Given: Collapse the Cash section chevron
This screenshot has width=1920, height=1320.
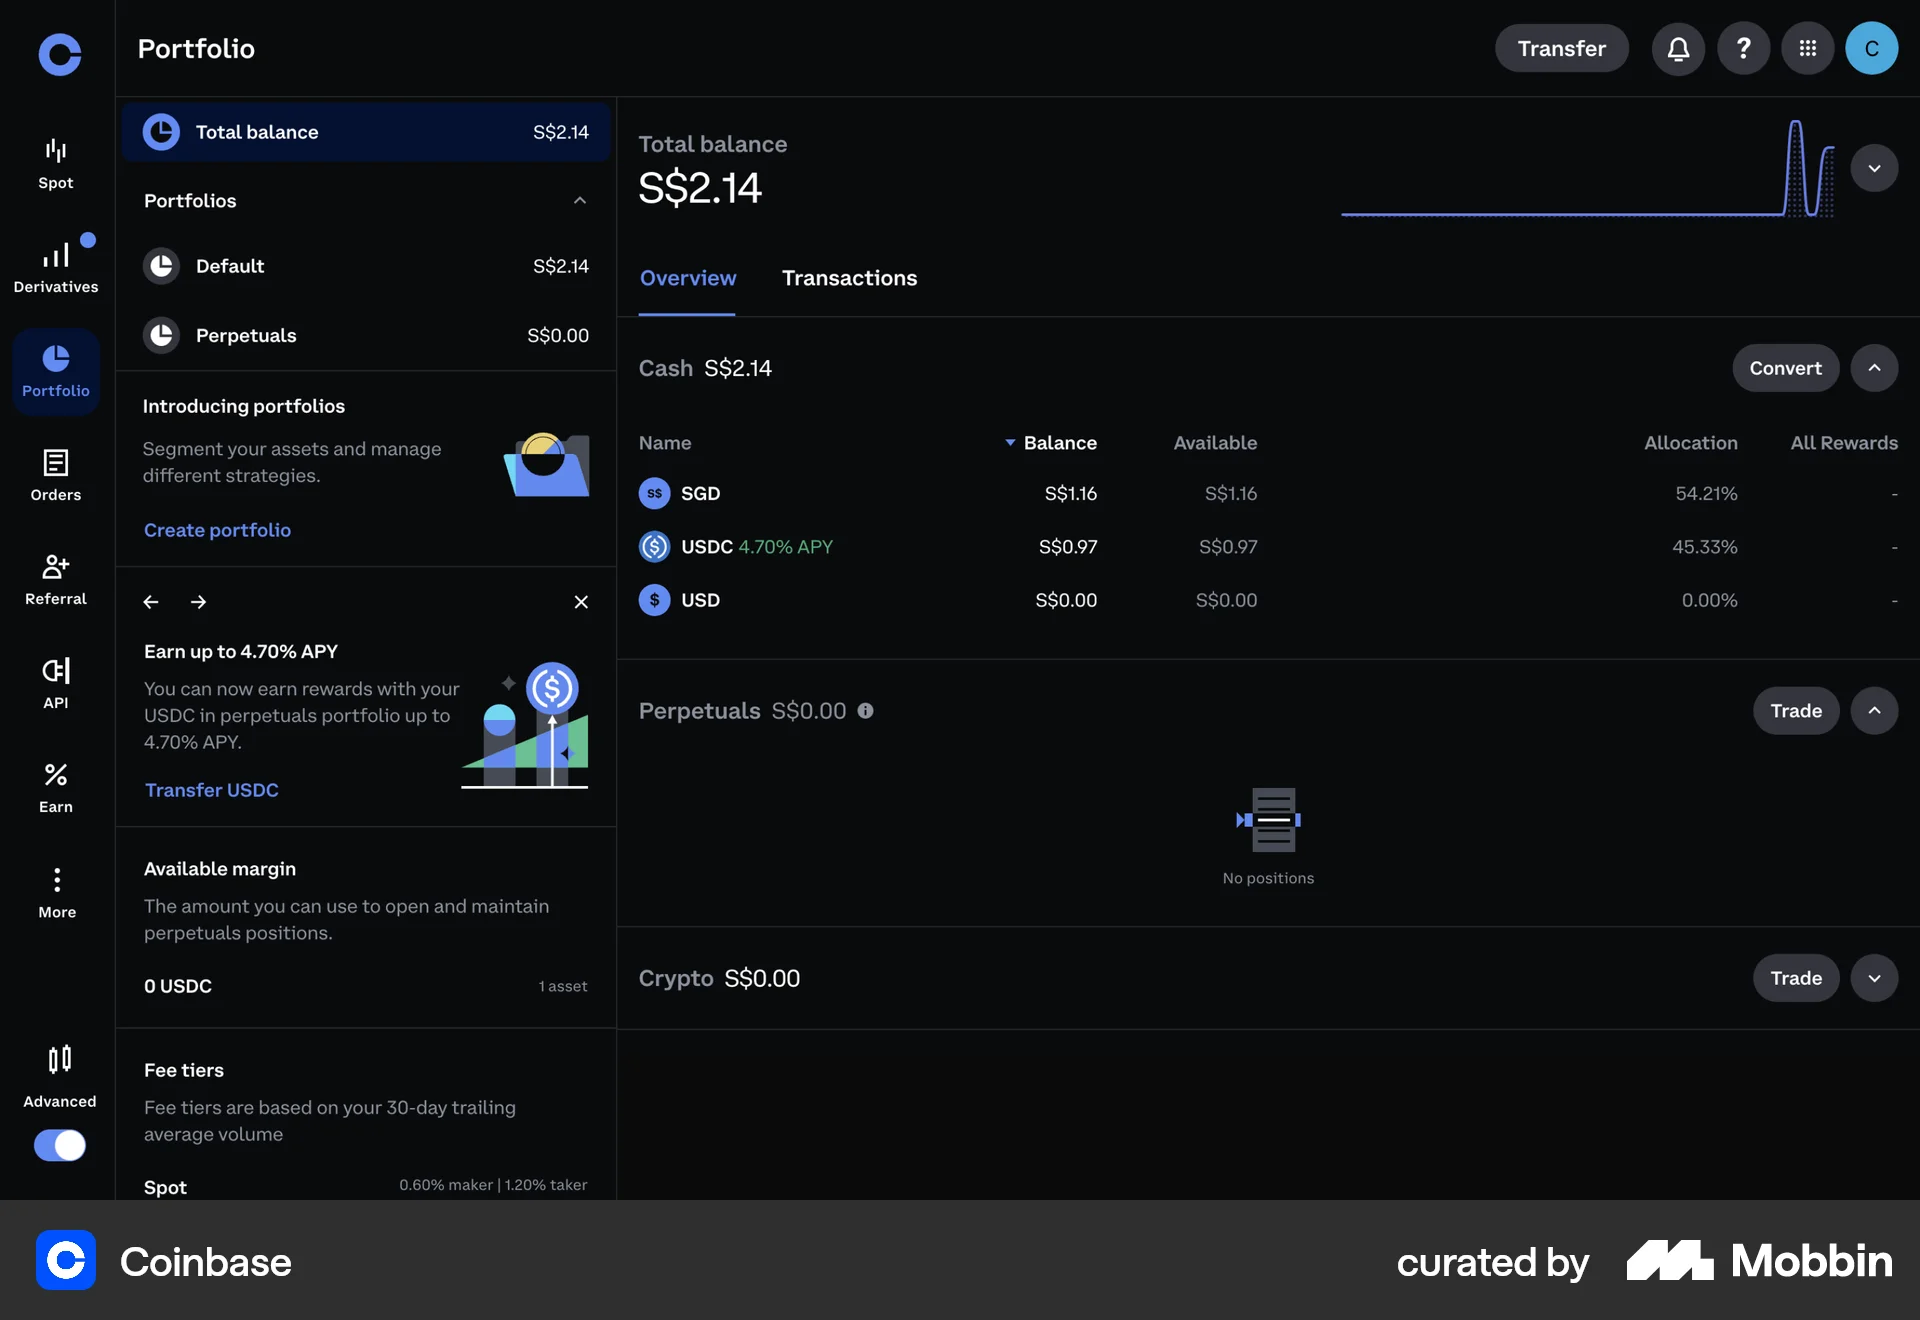Looking at the screenshot, I should tap(1875, 368).
